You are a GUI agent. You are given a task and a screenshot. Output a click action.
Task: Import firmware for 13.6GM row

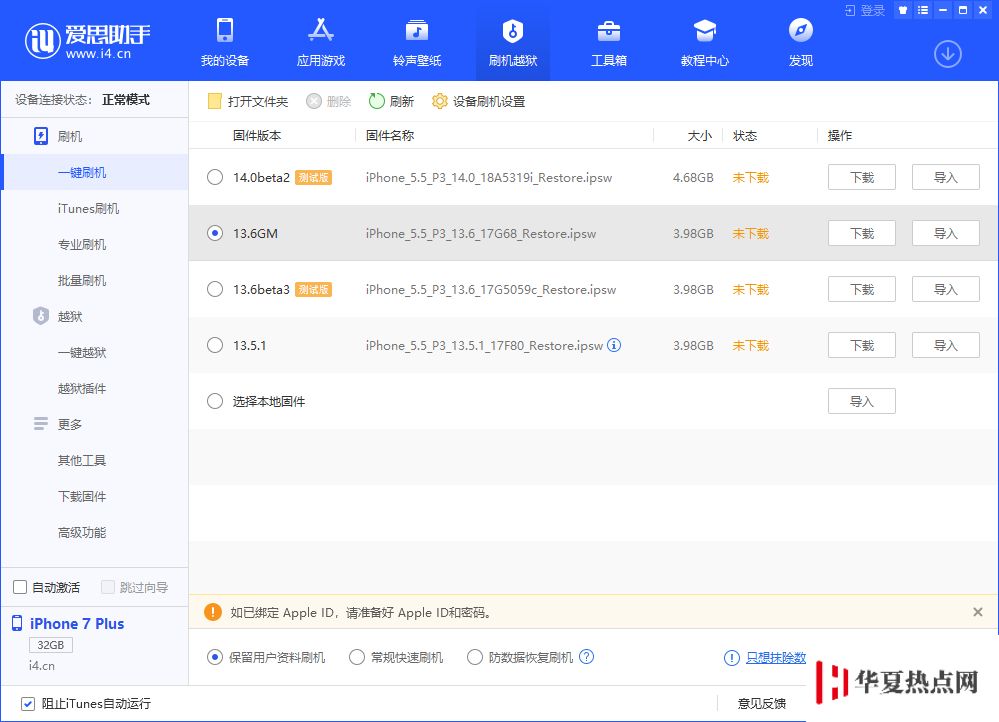(x=945, y=233)
